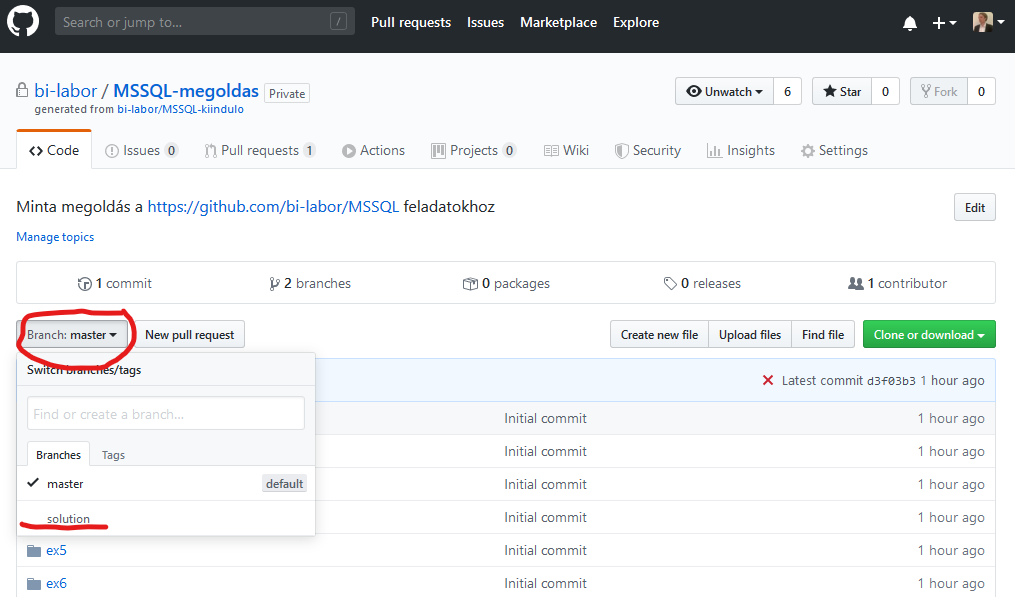Toggle the Branch: master dropdown

pos(72,335)
